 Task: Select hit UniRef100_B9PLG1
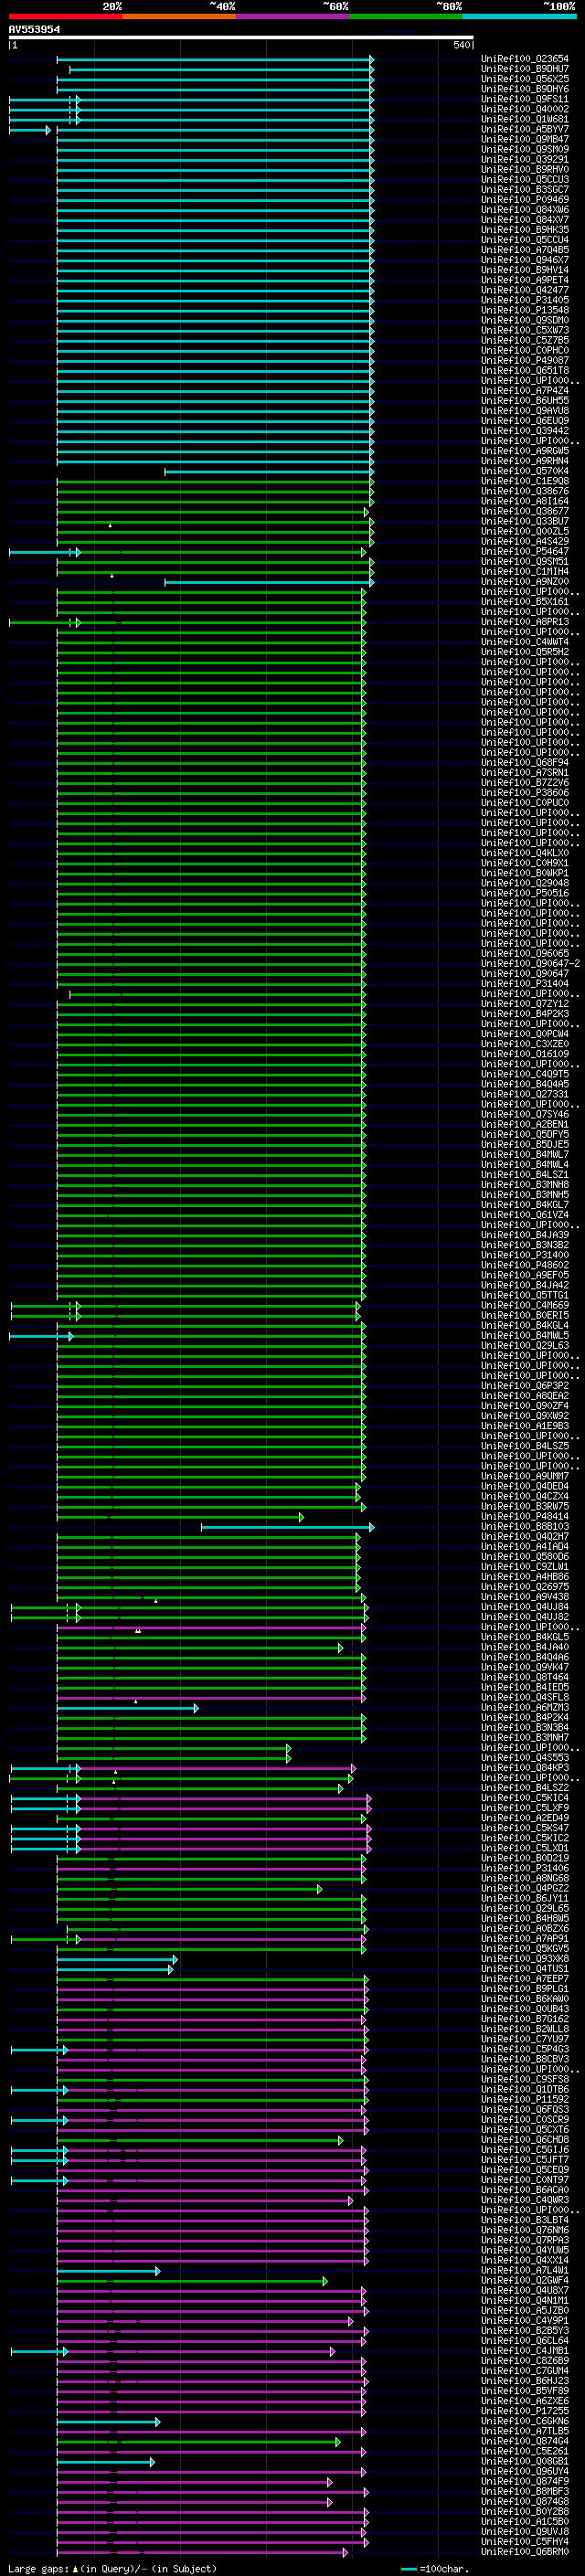click(x=525, y=1988)
